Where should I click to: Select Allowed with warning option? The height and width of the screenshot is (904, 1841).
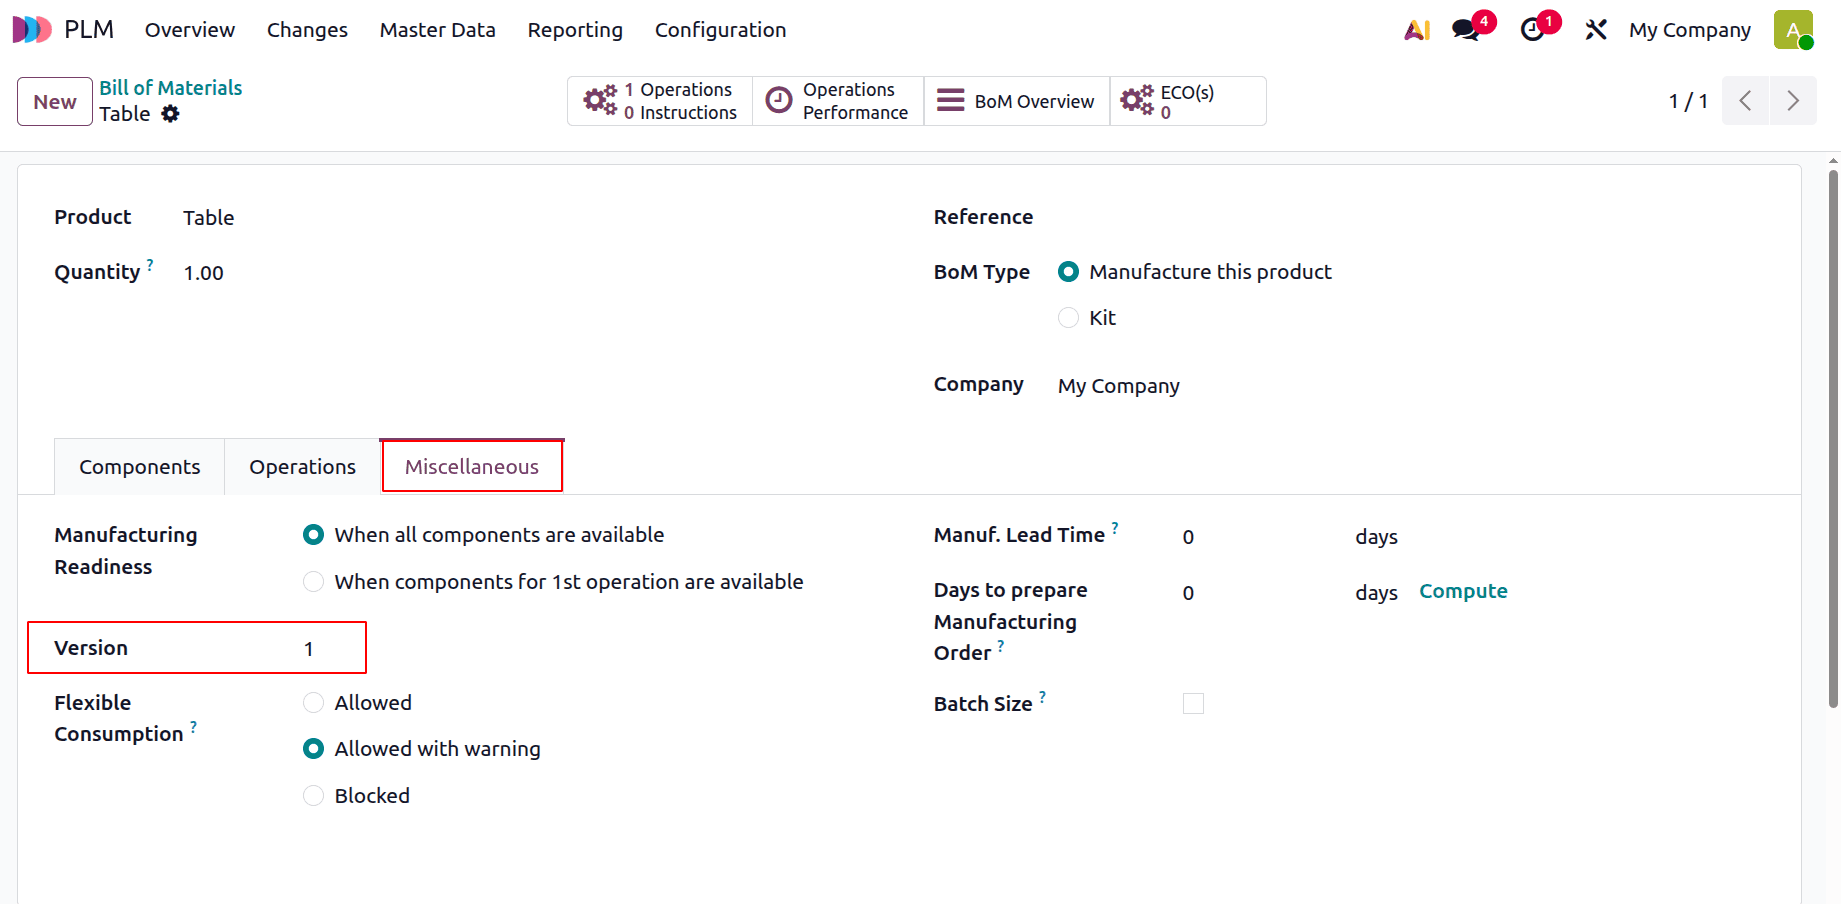(x=313, y=749)
